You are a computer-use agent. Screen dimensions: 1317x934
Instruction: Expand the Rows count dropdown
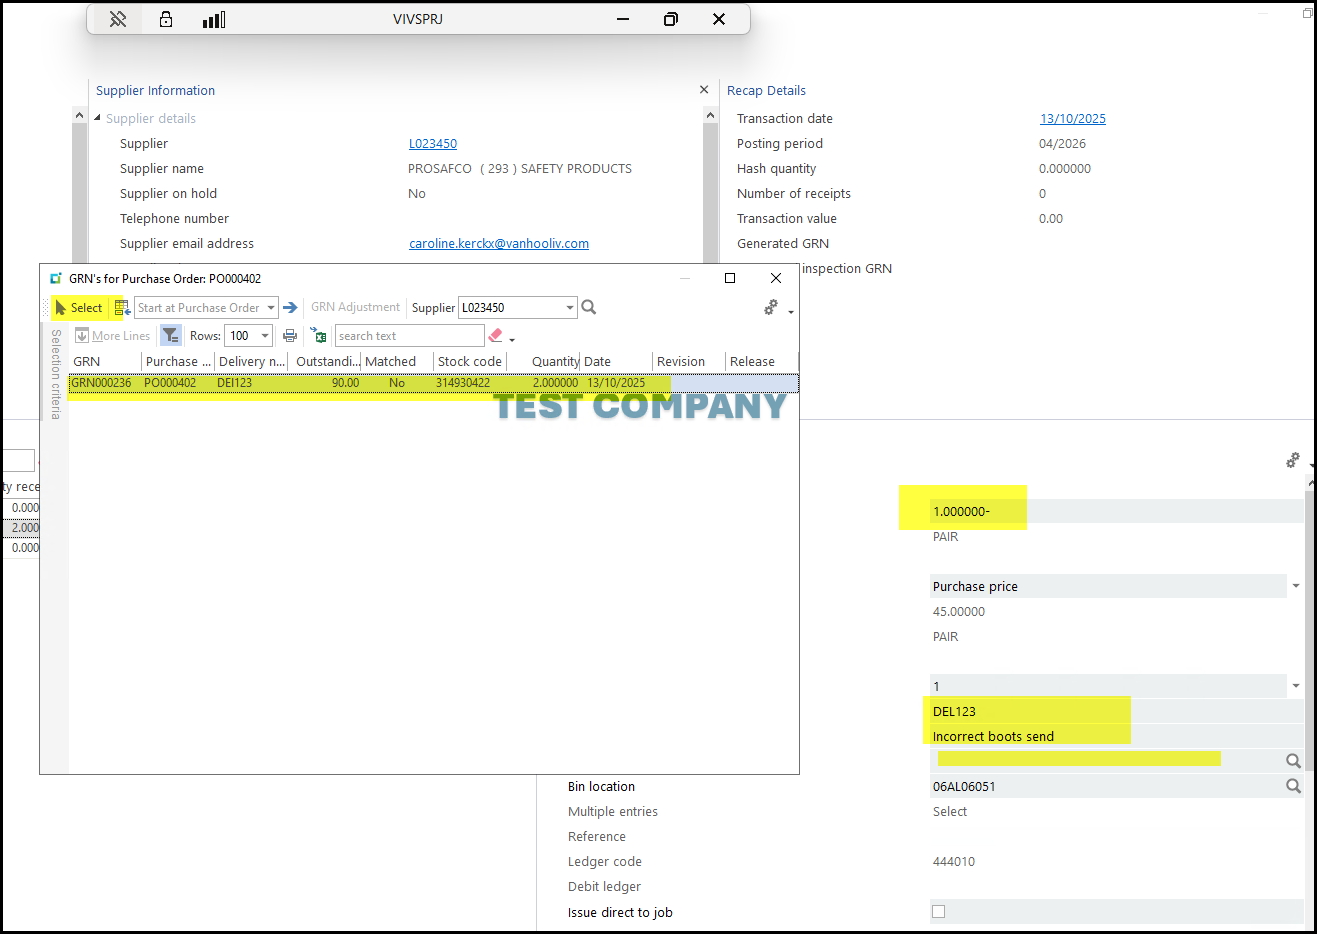pos(265,336)
